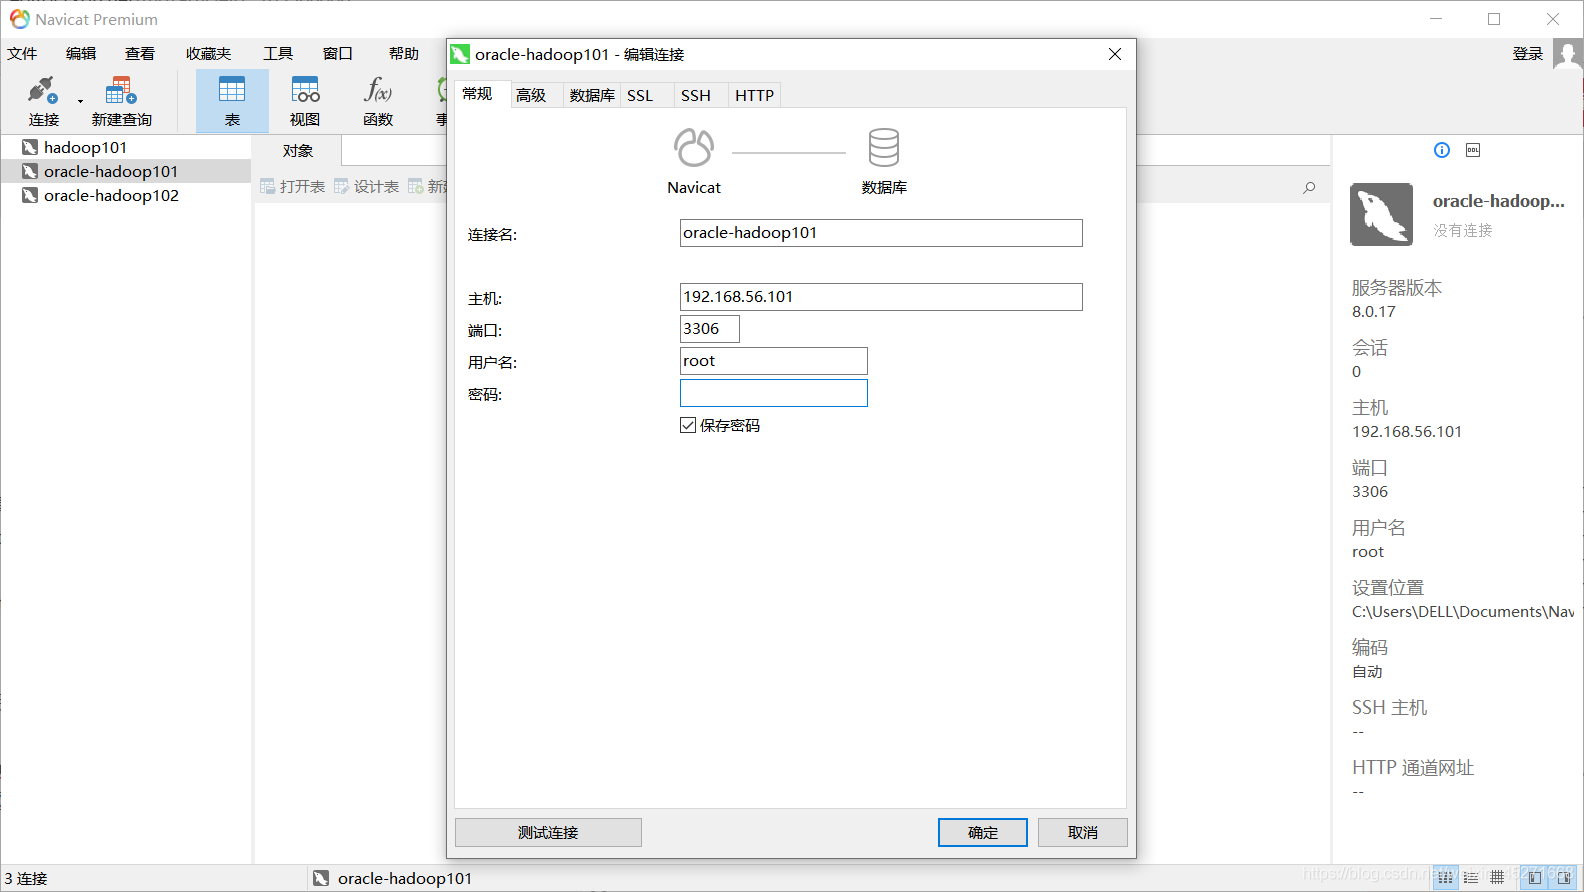Image resolution: width=1584 pixels, height=892 pixels.
Task: Switch to detail view in the status bar
Action: pos(1471,877)
